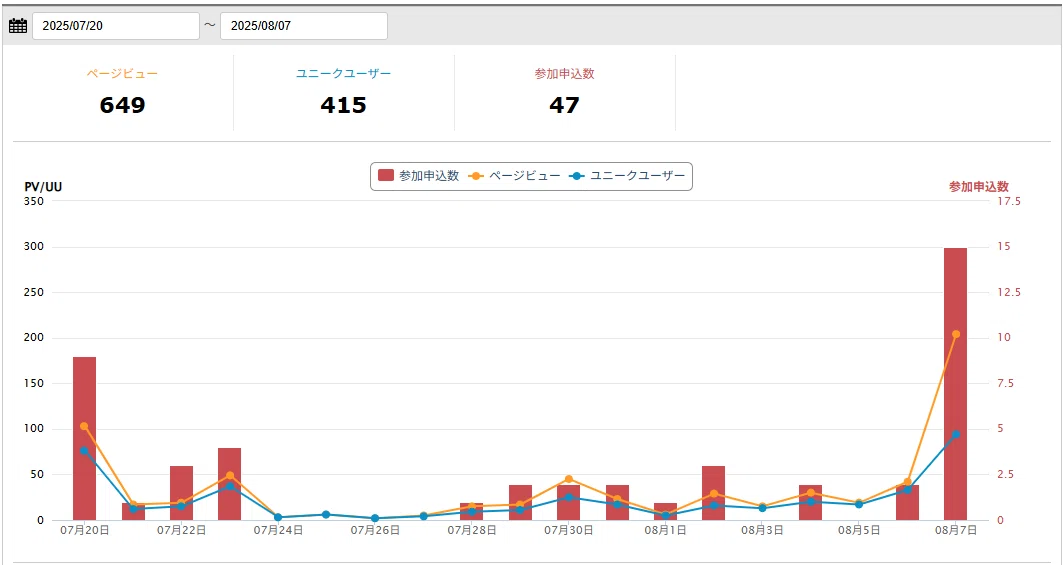The width and height of the screenshot is (1063, 565).
Task: Click the left axis value 300
Action: tap(34, 247)
